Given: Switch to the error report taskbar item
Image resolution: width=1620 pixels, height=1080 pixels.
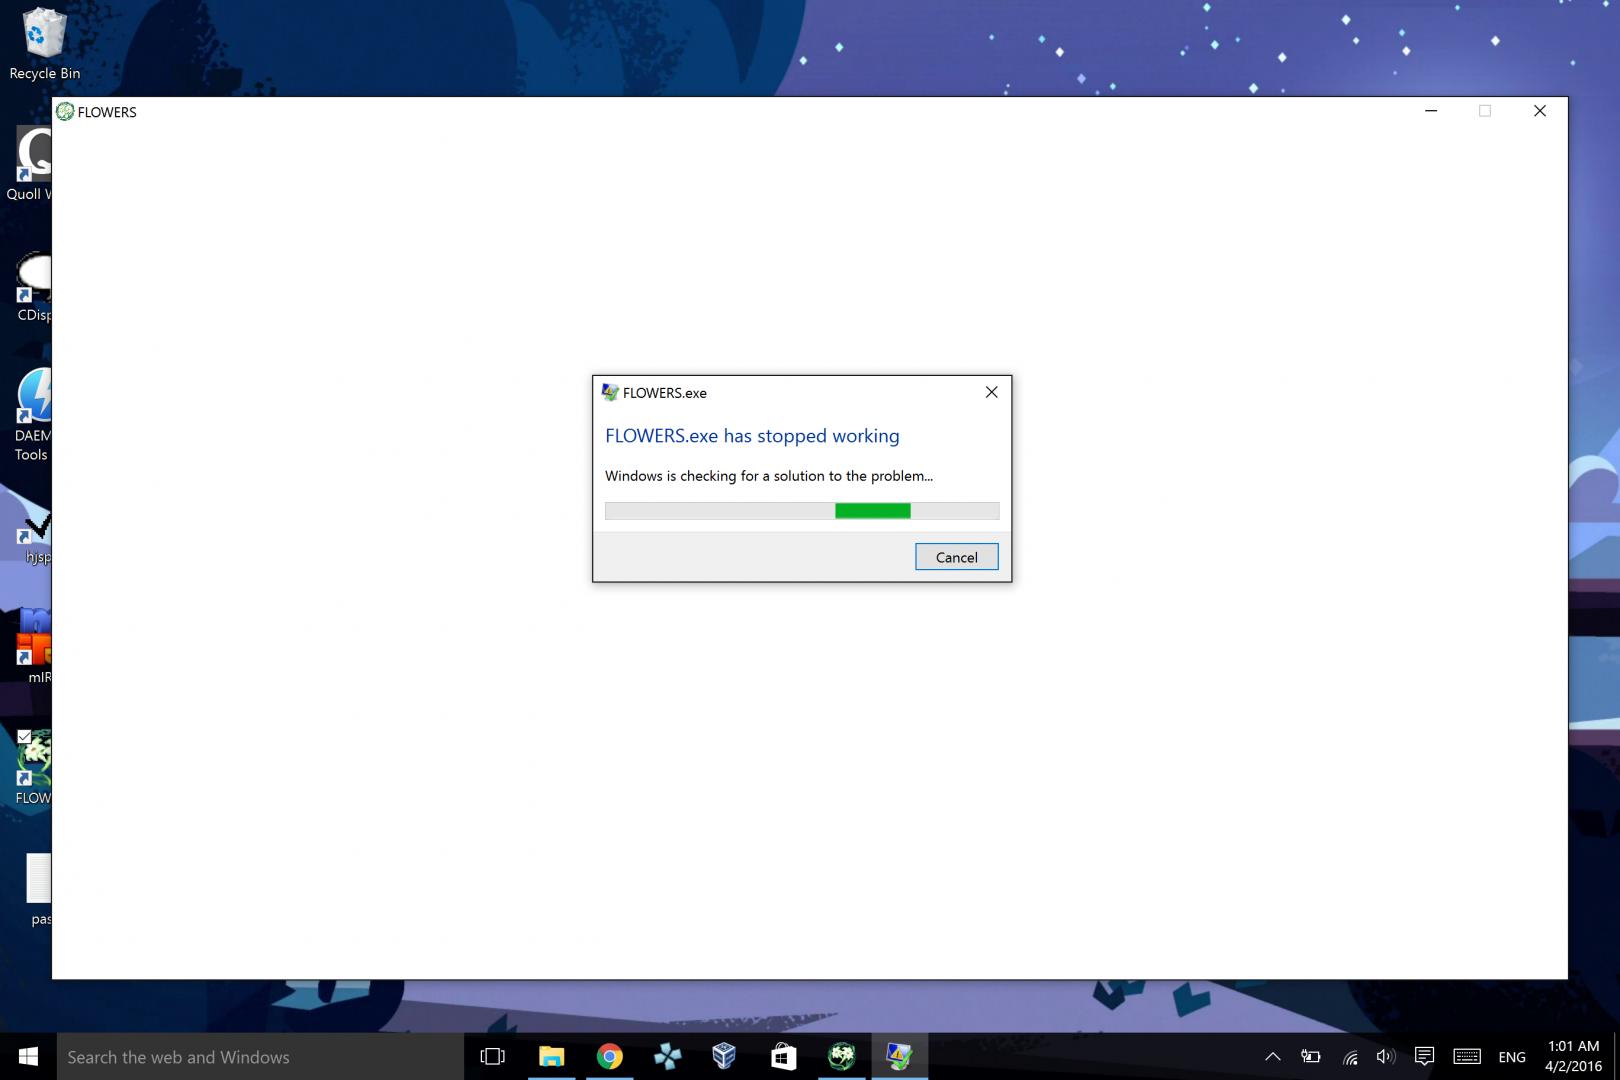Looking at the screenshot, I should coord(899,1056).
